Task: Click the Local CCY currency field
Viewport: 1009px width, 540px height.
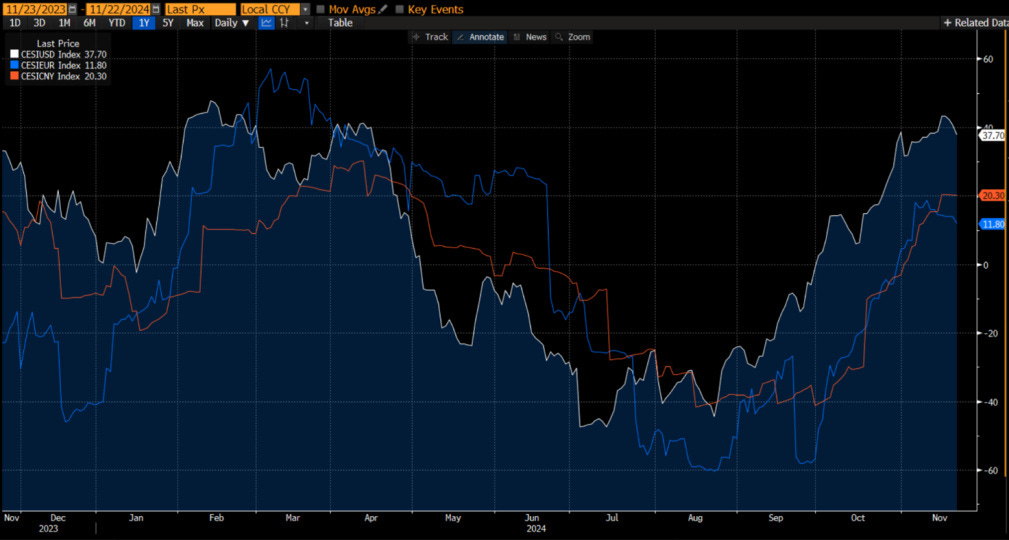Action: click(270, 10)
